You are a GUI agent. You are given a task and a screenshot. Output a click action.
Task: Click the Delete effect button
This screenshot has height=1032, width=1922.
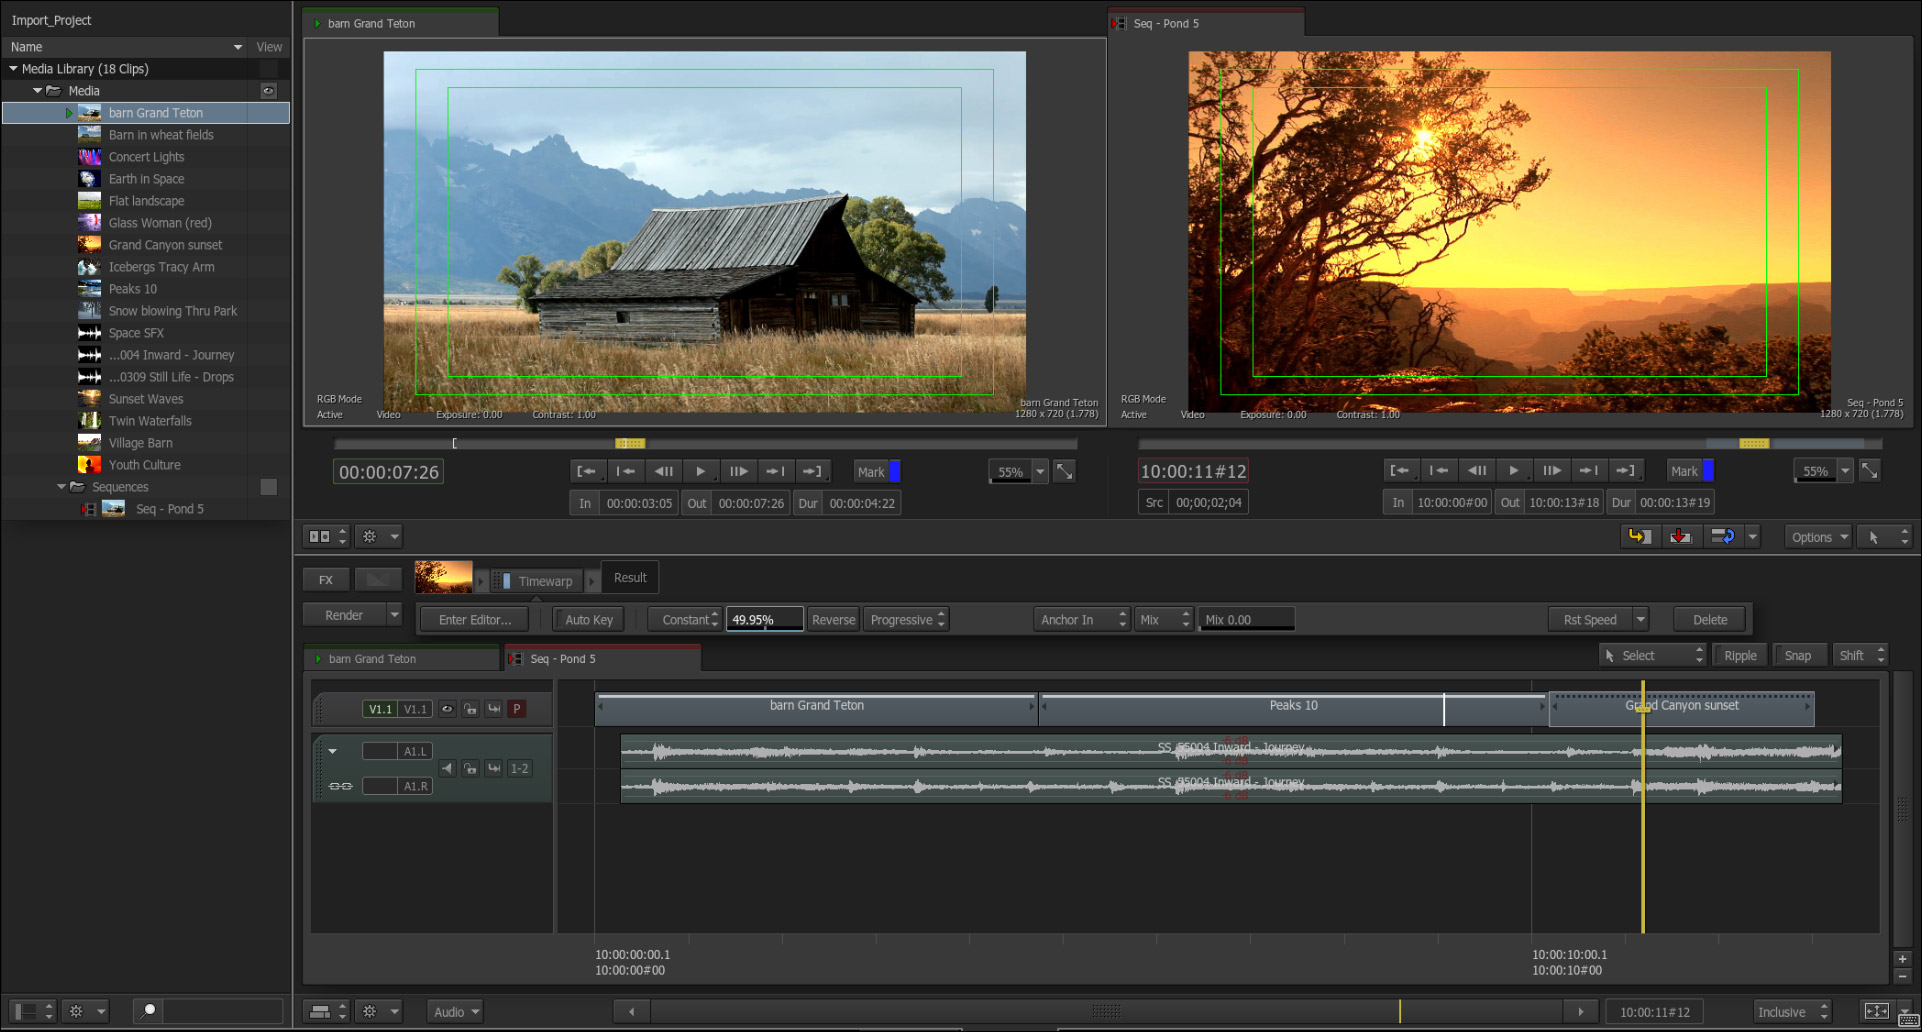tap(1710, 620)
